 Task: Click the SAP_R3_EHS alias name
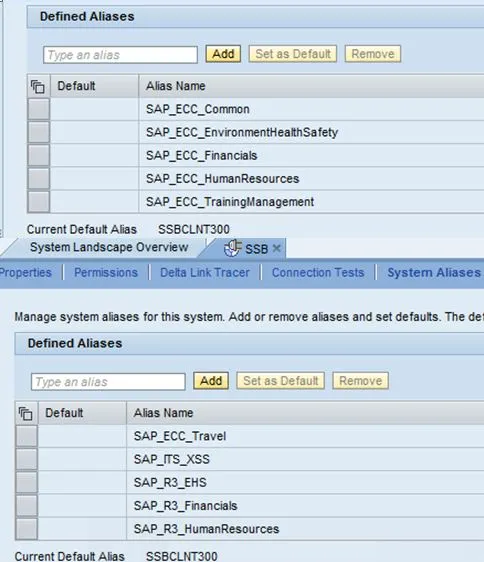170,483
